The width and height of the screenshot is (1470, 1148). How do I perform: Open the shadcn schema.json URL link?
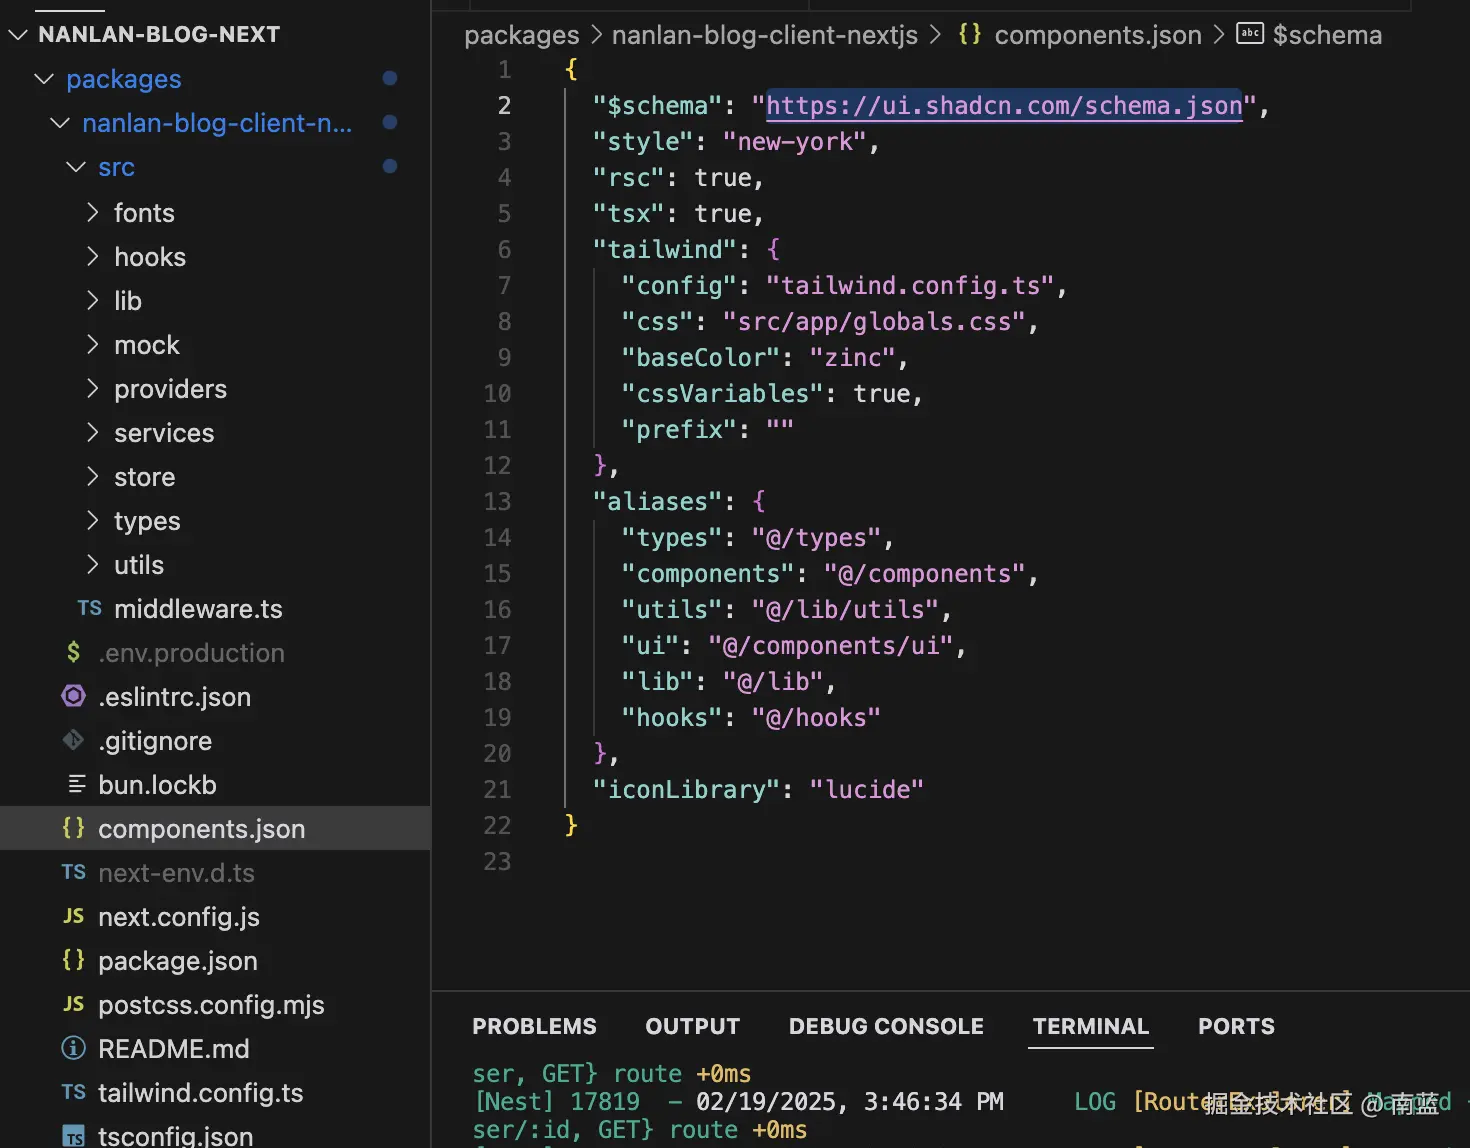tap(1004, 106)
